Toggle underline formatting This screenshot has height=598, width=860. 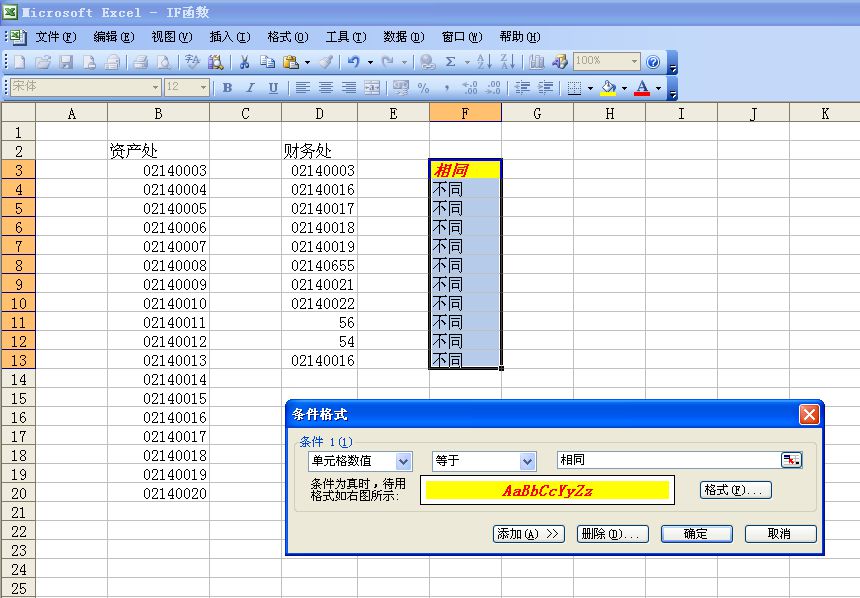pyautogui.click(x=270, y=88)
